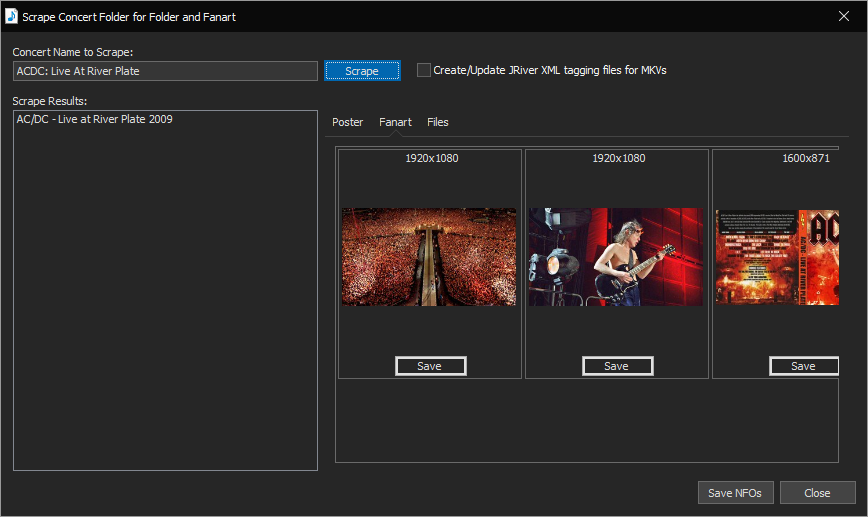The width and height of the screenshot is (868, 517).
Task: Save the stadium crowd fanart image
Action: point(430,366)
